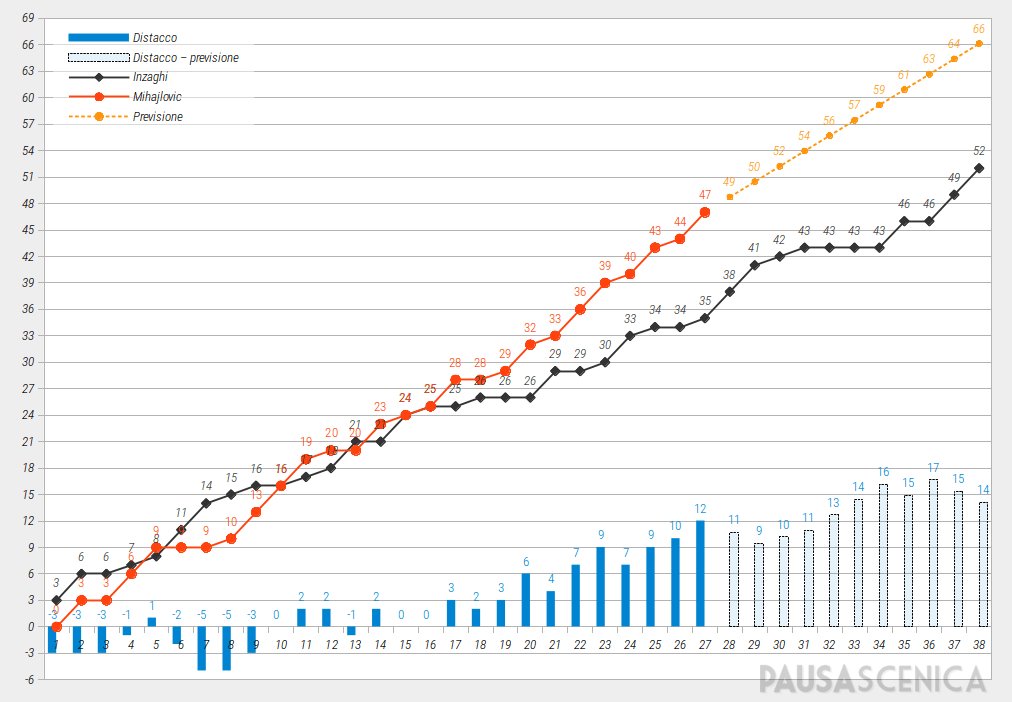Viewport: 1012px width, 702px height.
Task: Click Inzaghi's black point labeled 41
Action: [754, 265]
